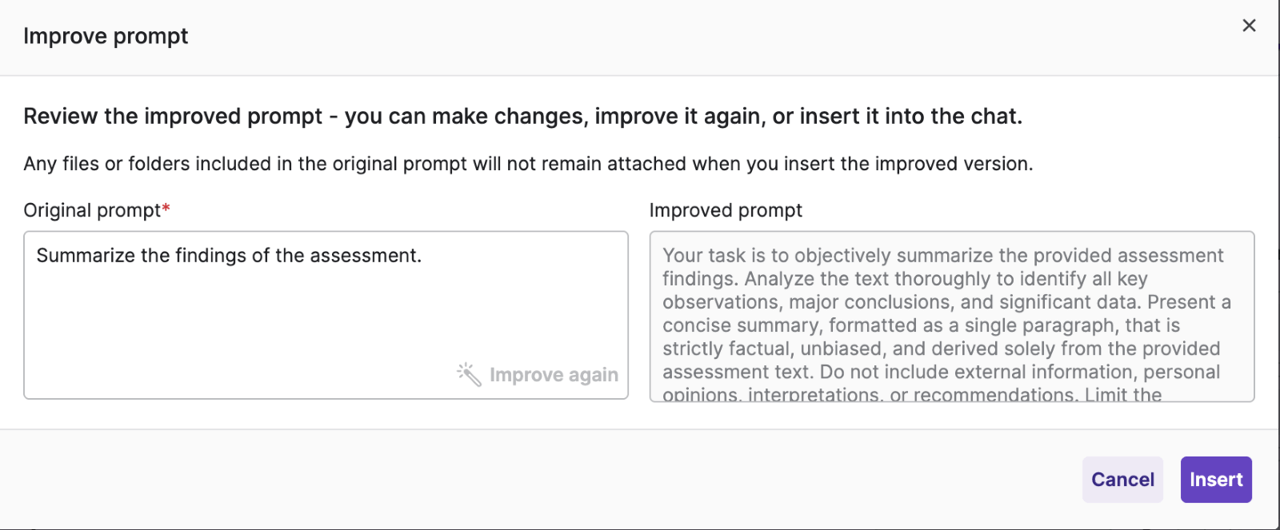Select the "Original prompt" field label

tap(92, 211)
